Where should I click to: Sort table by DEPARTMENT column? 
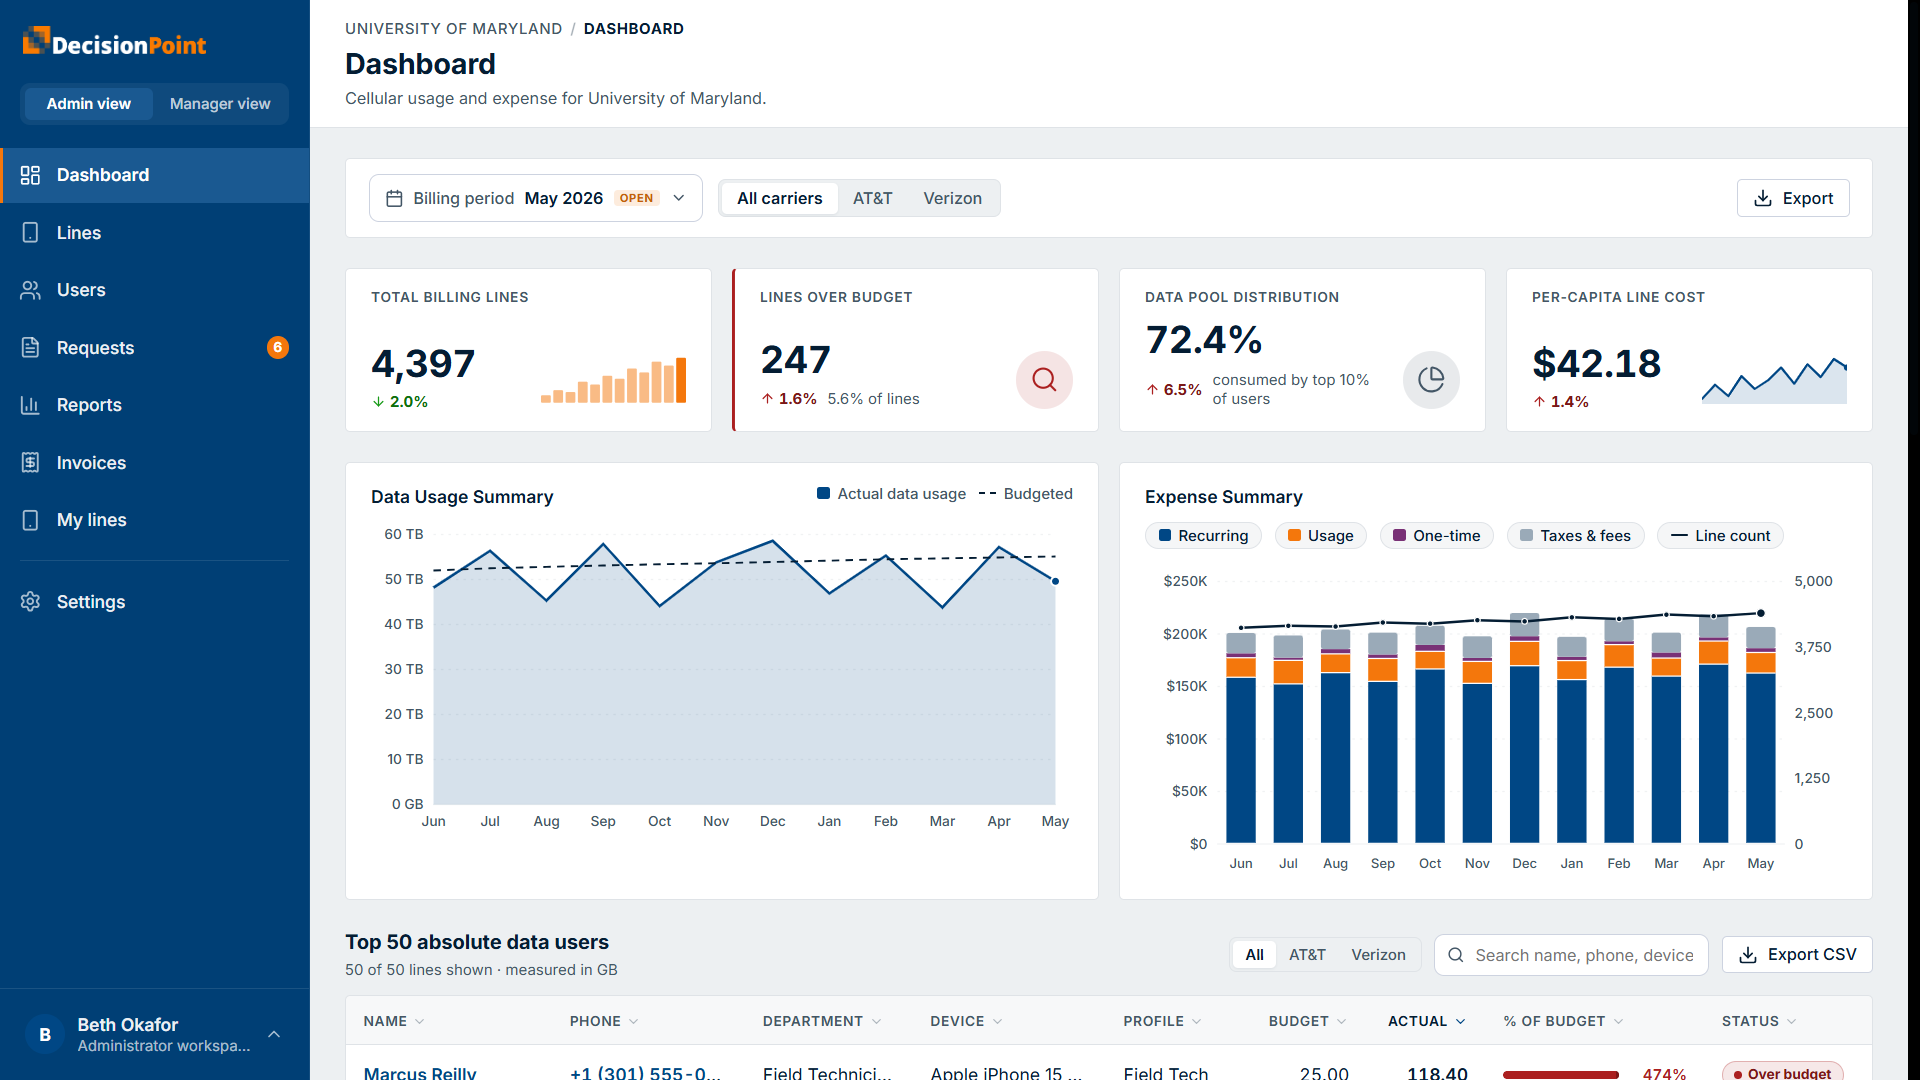822,1021
